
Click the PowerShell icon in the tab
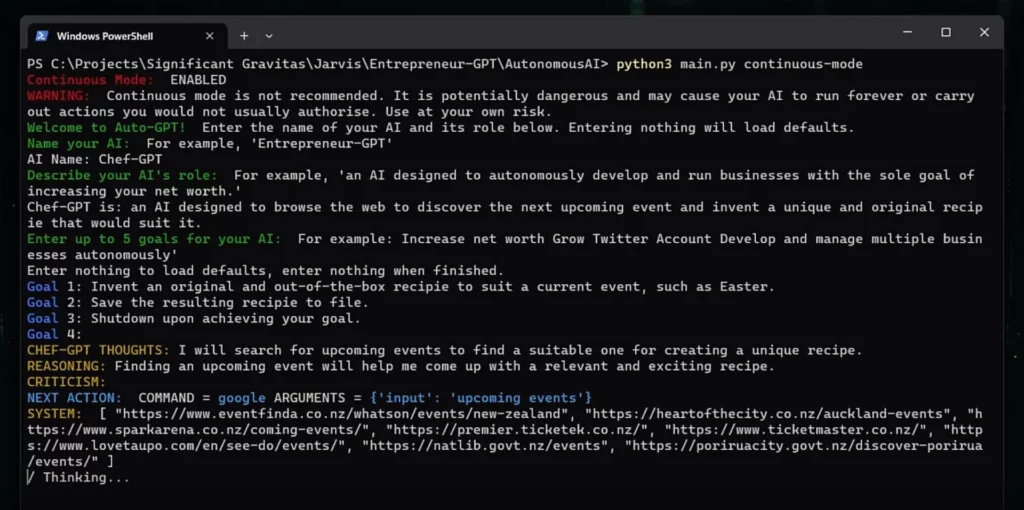(x=41, y=36)
